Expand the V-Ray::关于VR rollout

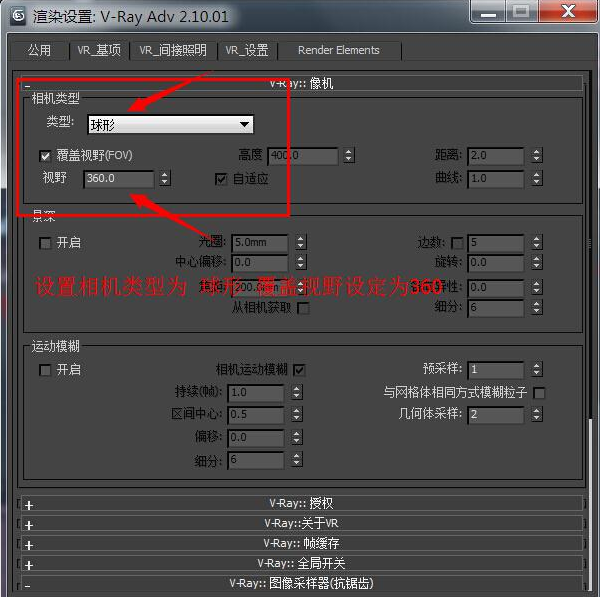[302, 523]
